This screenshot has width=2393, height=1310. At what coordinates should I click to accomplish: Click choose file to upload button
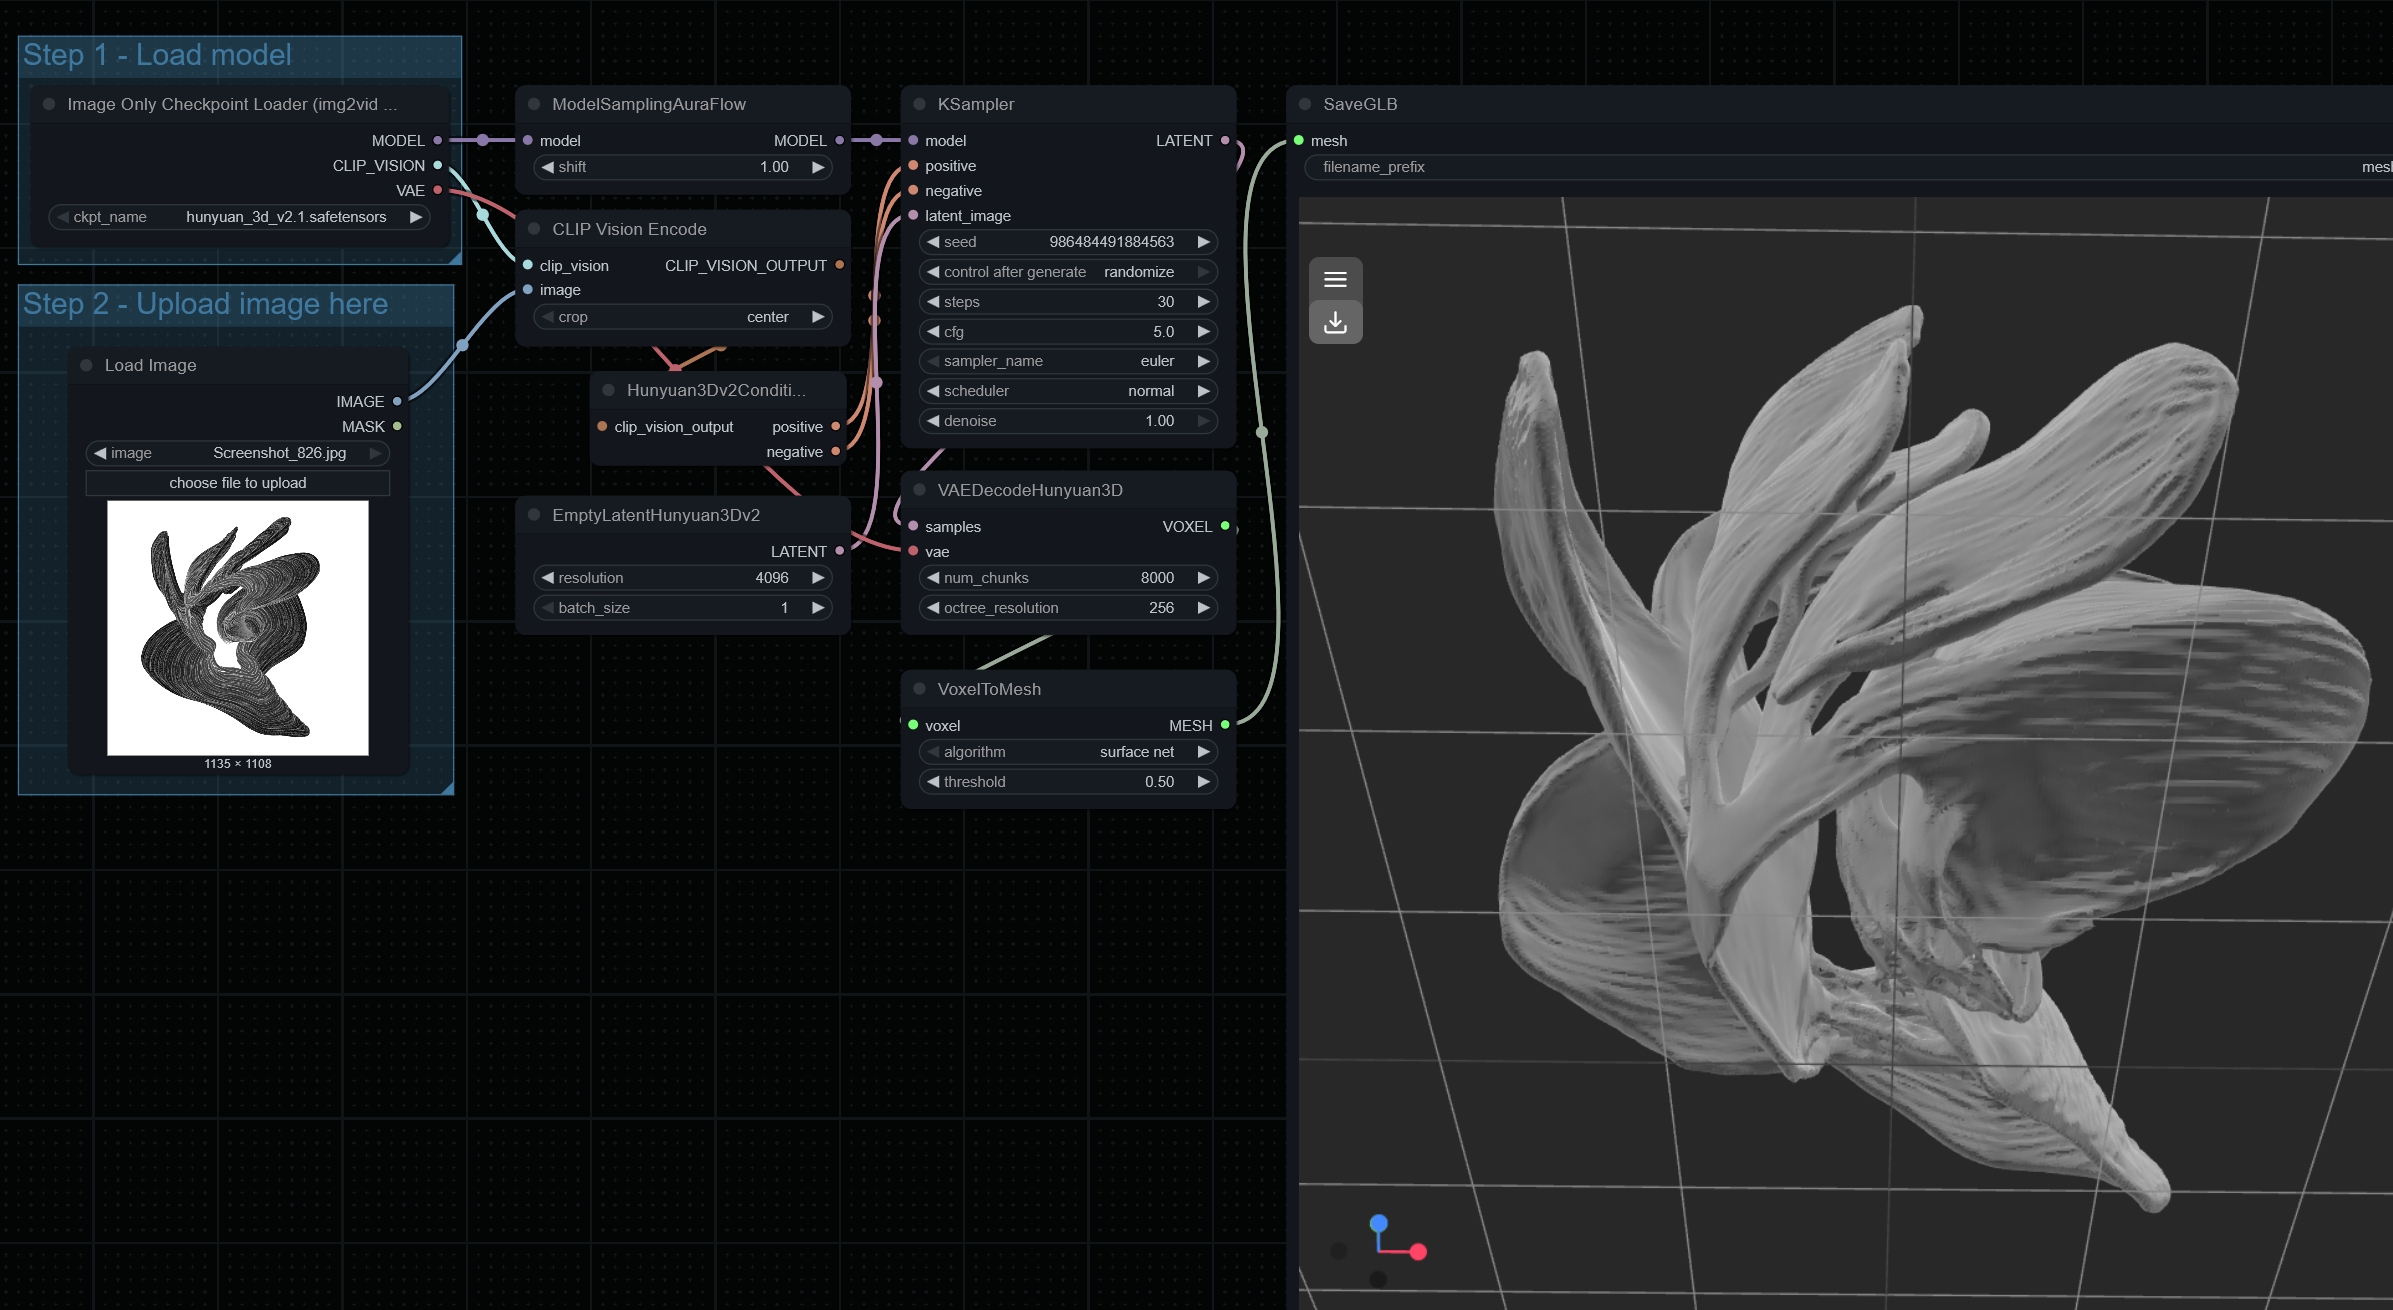tap(238, 483)
